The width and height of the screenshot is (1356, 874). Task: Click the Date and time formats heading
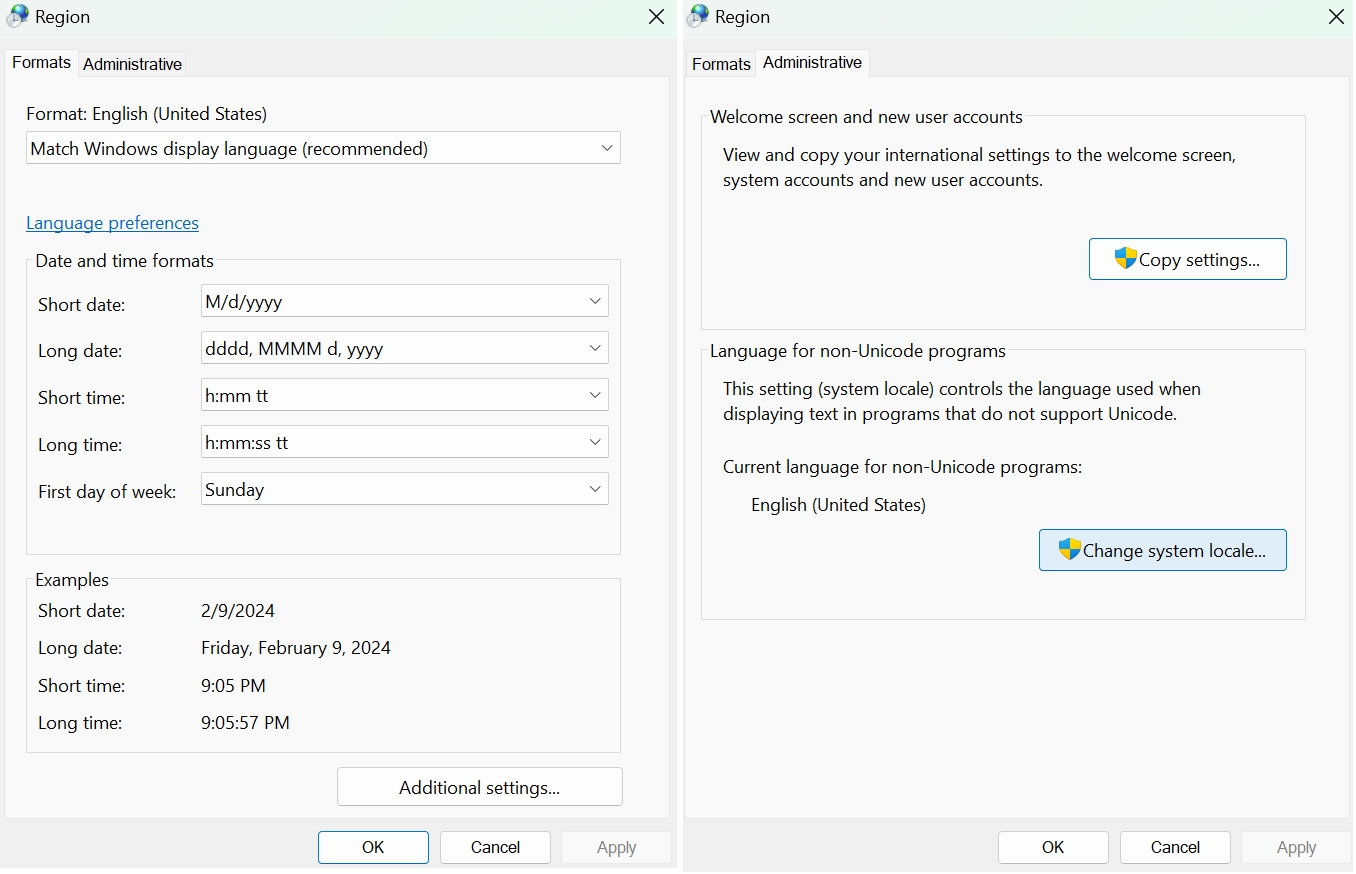point(125,261)
